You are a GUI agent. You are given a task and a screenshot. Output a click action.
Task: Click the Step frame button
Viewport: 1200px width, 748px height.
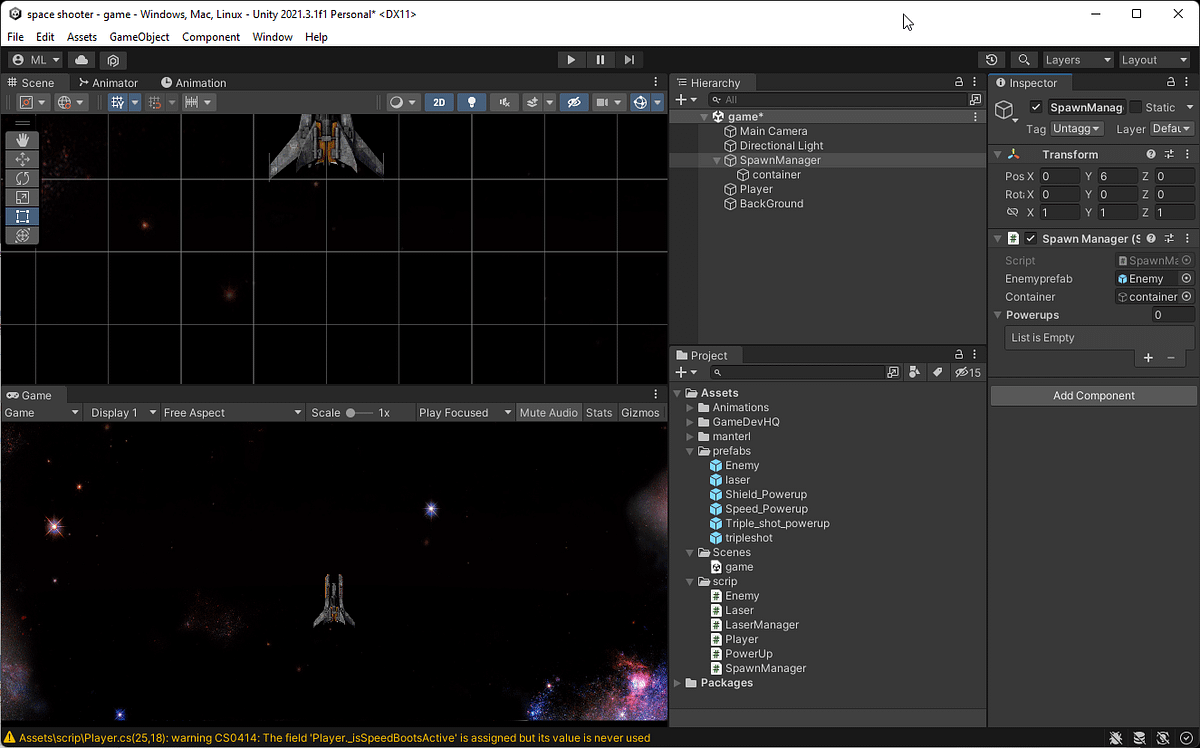tap(629, 60)
